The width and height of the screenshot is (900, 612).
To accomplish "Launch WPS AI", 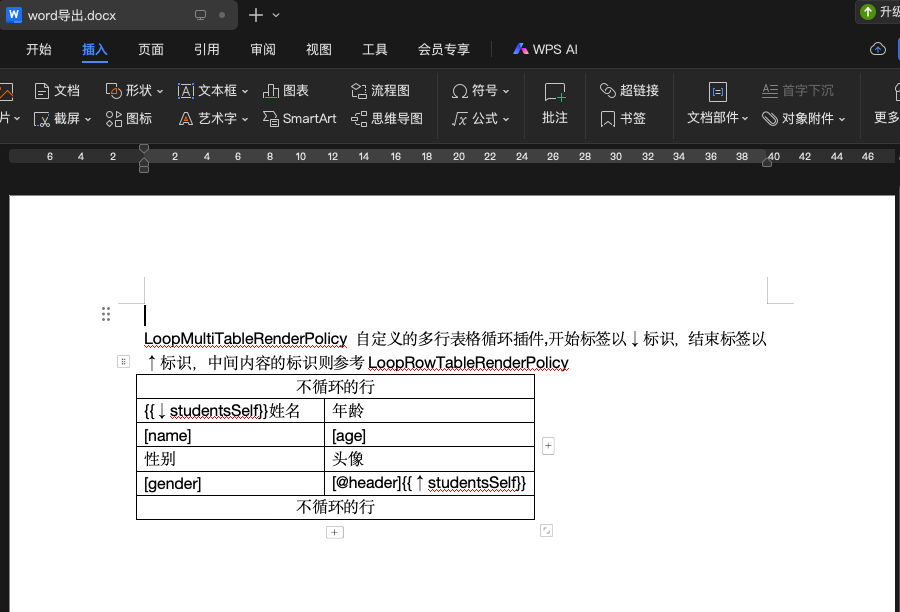I will click(x=546, y=49).
